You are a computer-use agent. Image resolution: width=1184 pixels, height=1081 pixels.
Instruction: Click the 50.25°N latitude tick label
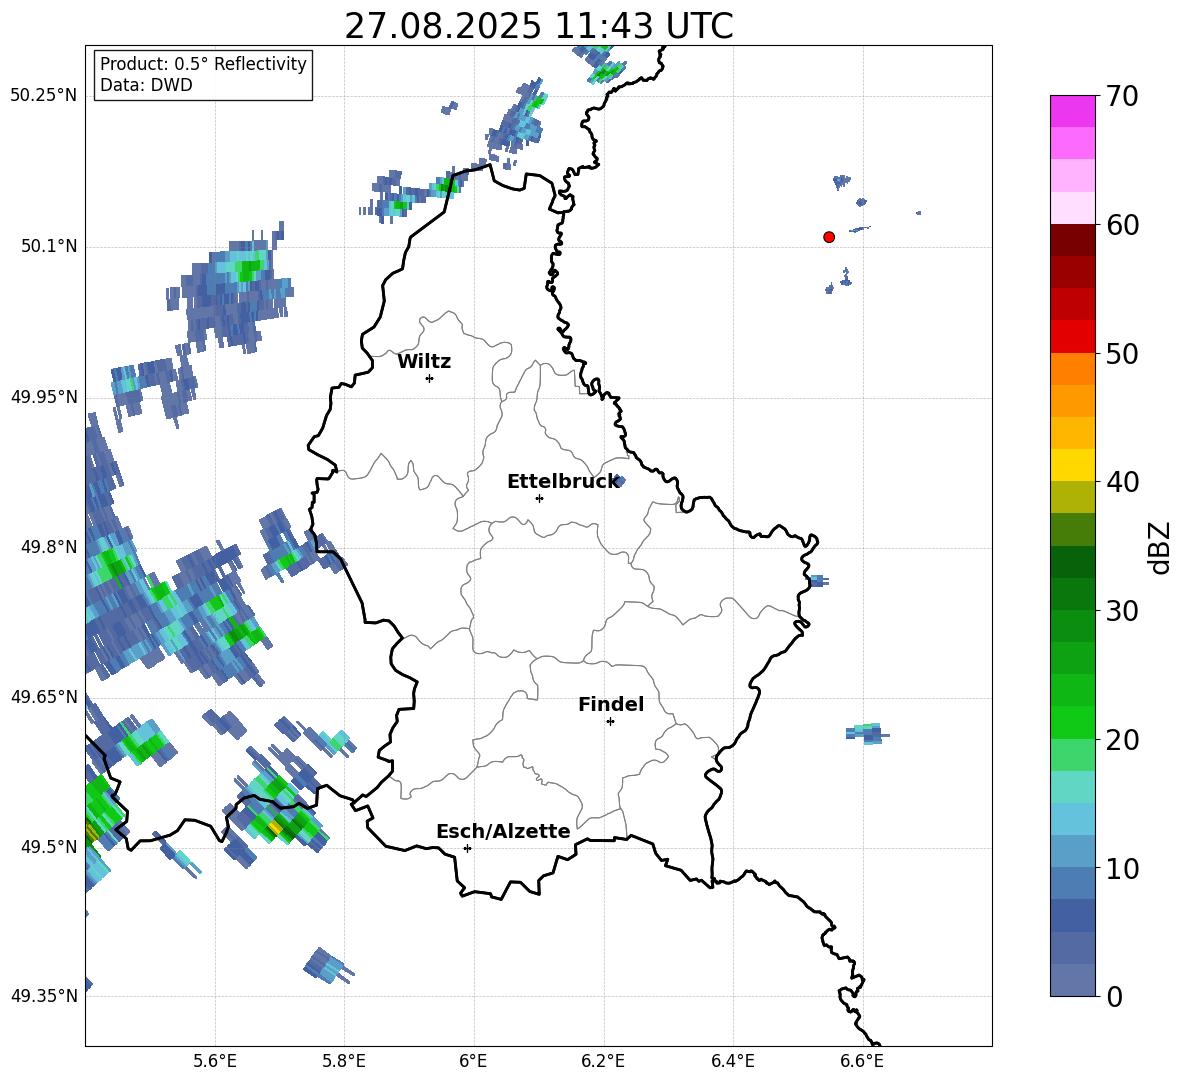point(44,96)
